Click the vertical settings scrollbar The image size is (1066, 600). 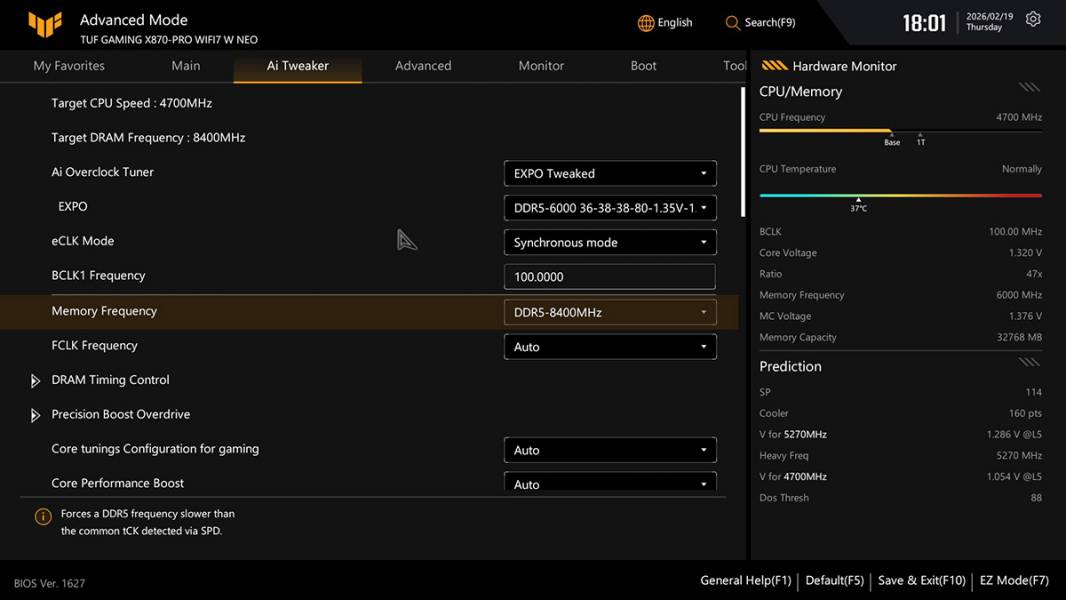[742, 150]
